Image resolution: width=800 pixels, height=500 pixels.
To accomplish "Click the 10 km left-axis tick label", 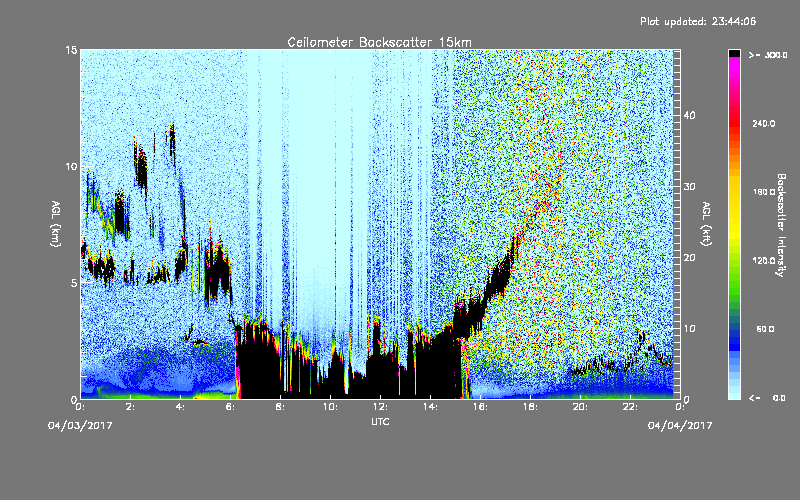I will [71, 166].
